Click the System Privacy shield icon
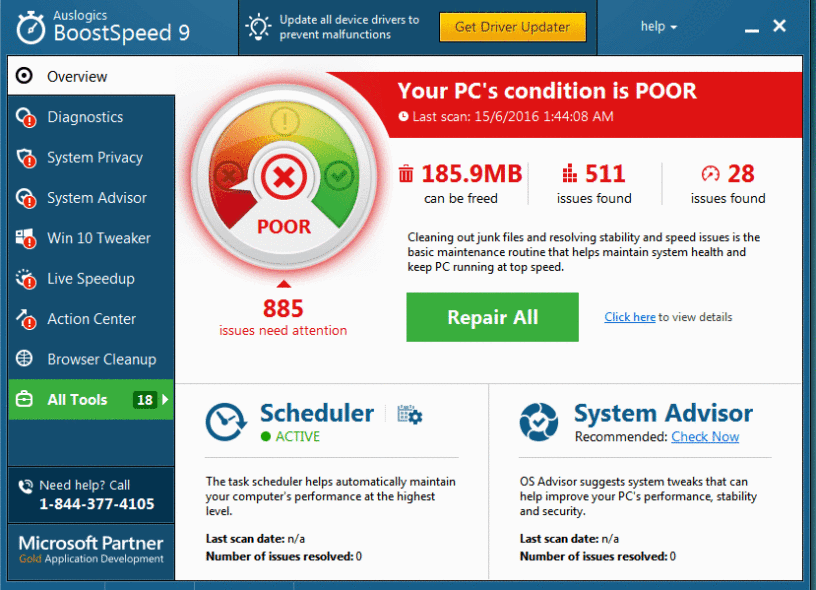 [x=26, y=158]
